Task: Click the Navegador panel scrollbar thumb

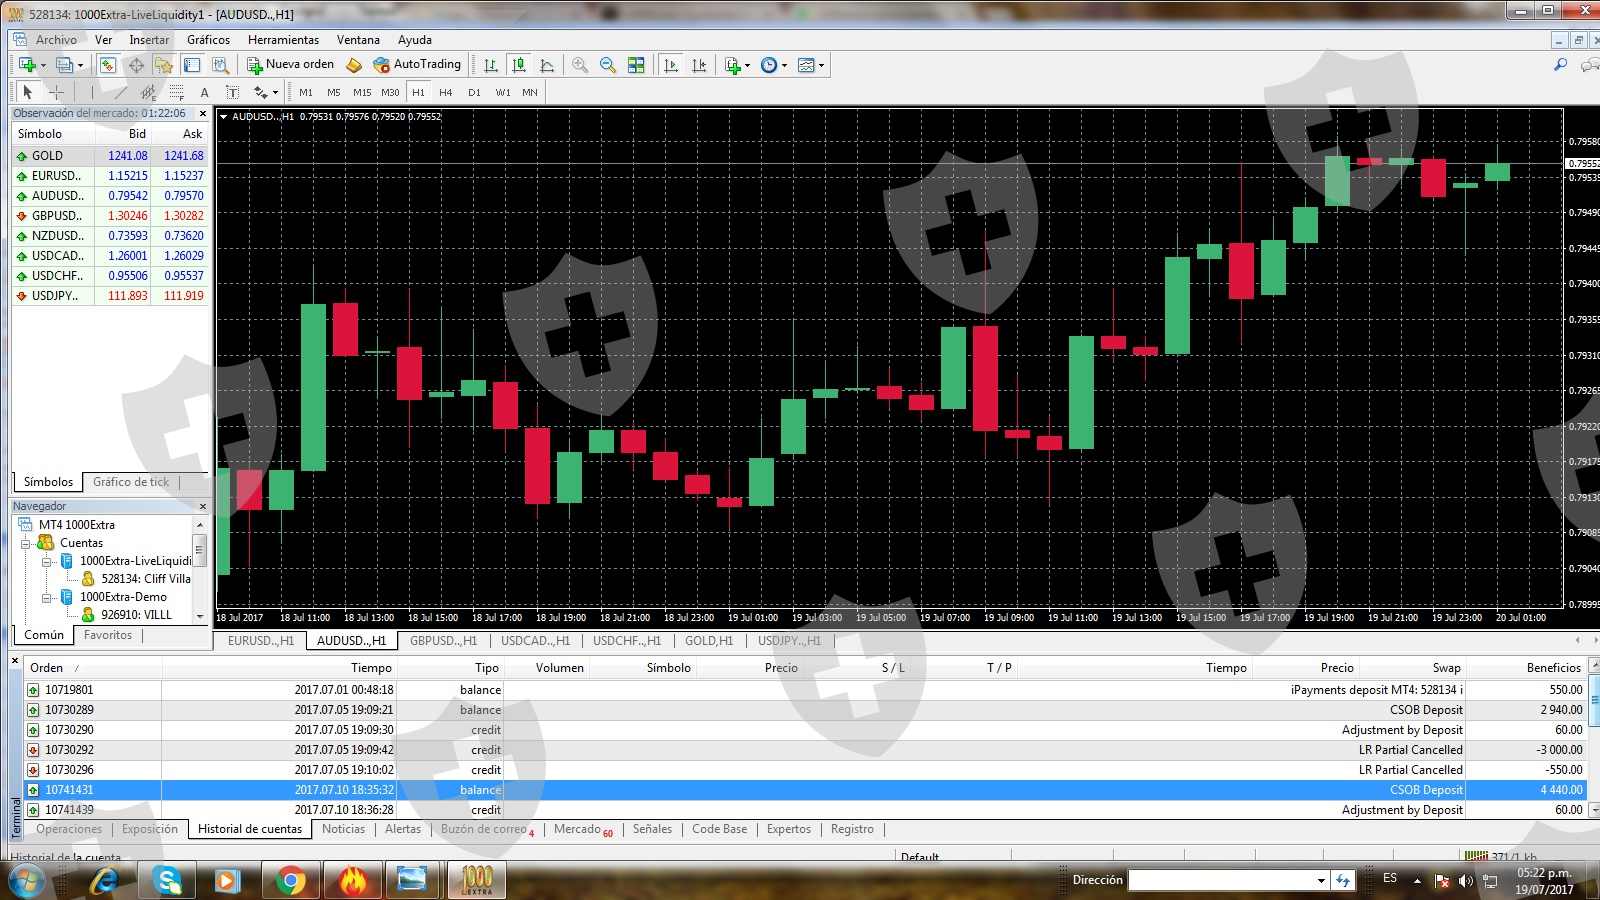Action: point(200,550)
